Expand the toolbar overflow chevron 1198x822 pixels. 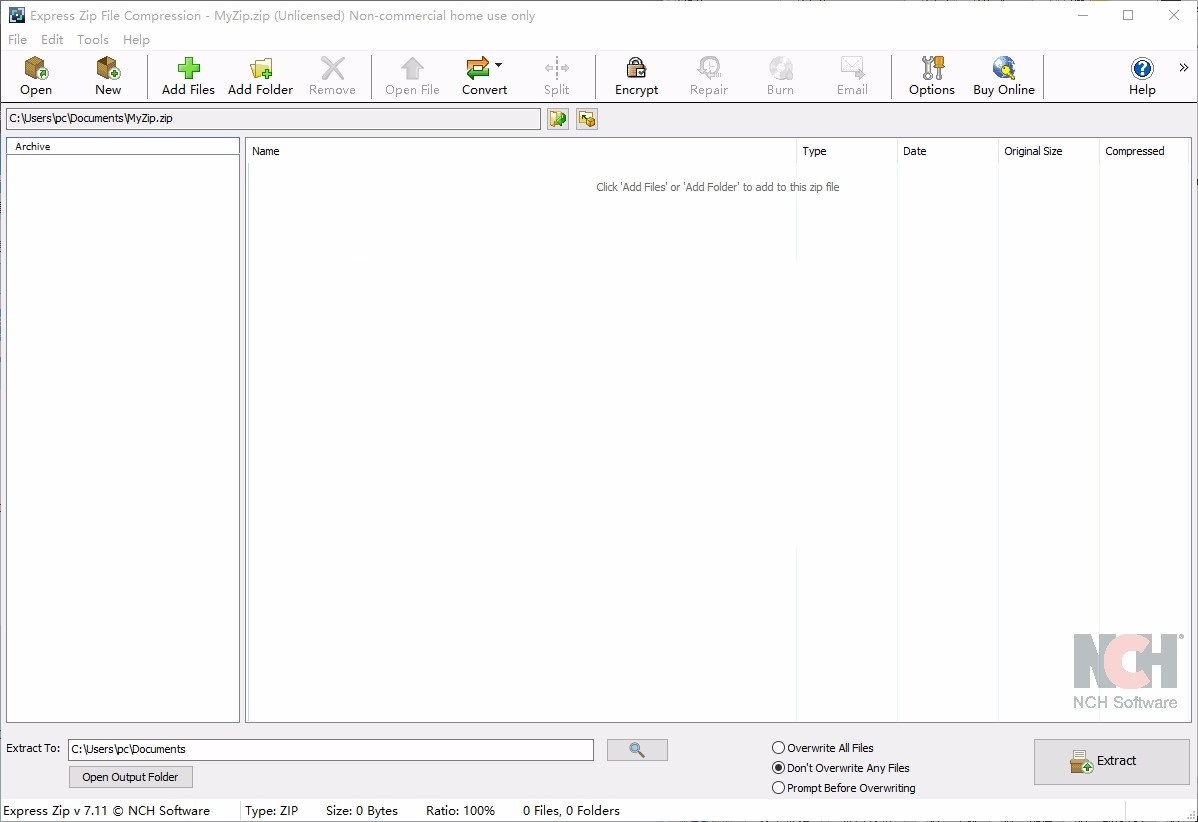point(1184,66)
